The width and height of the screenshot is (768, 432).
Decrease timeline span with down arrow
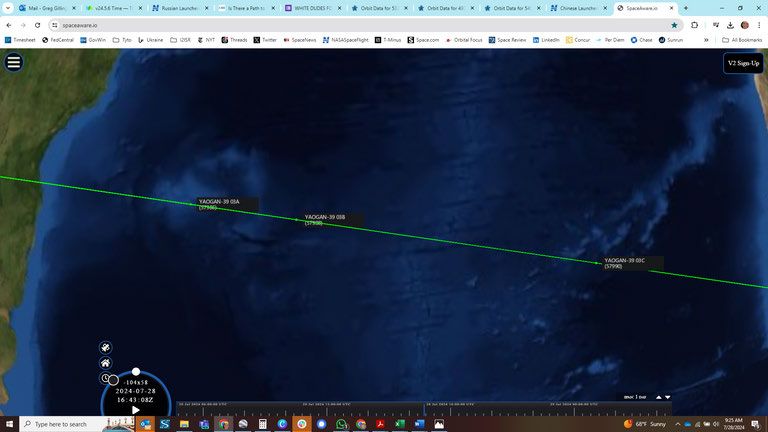(667, 397)
